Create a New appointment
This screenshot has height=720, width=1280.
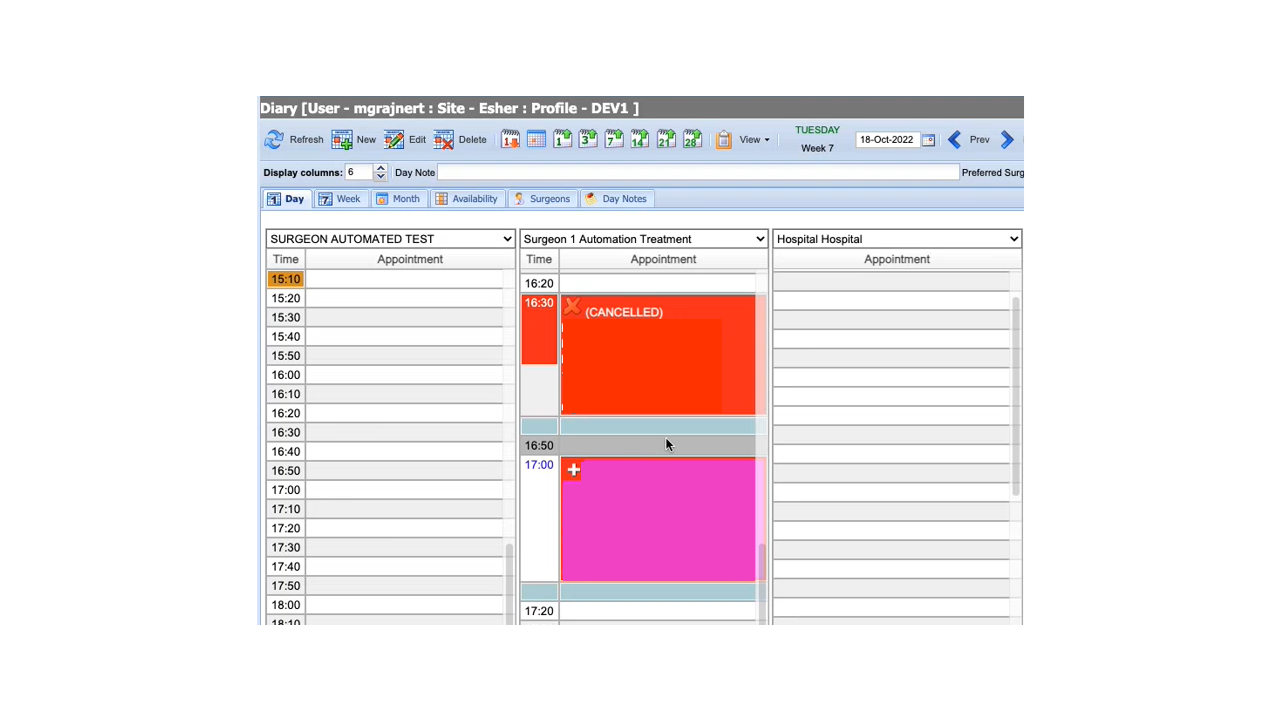(x=354, y=140)
